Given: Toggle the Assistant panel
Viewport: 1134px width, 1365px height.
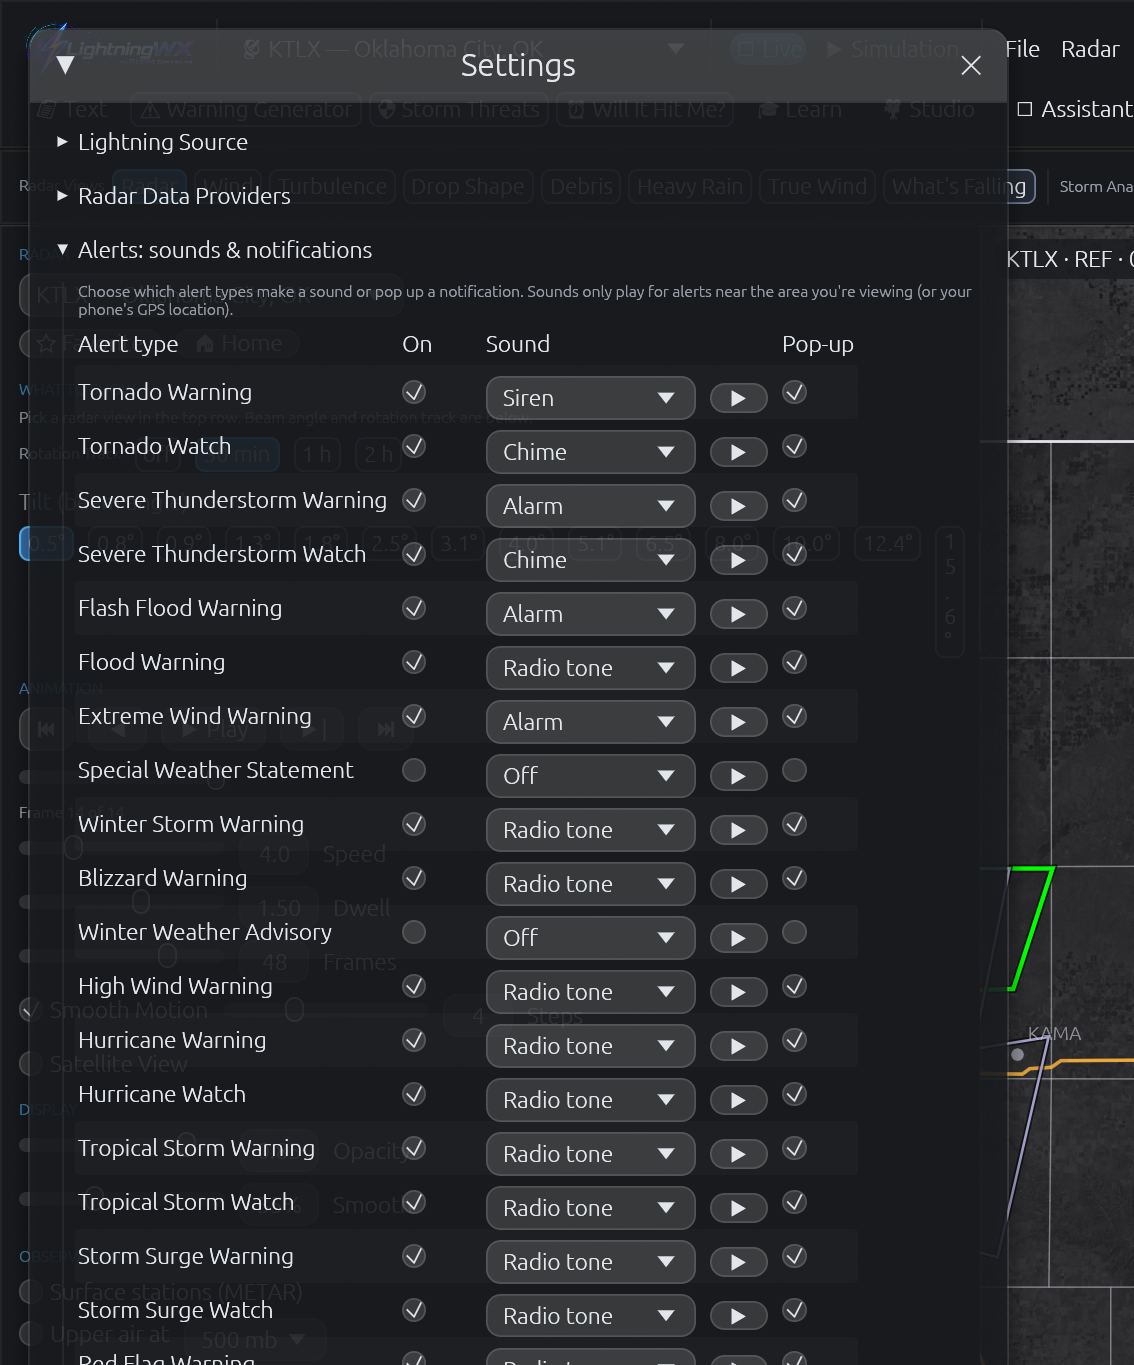Looking at the screenshot, I should pyautogui.click(x=1075, y=109).
